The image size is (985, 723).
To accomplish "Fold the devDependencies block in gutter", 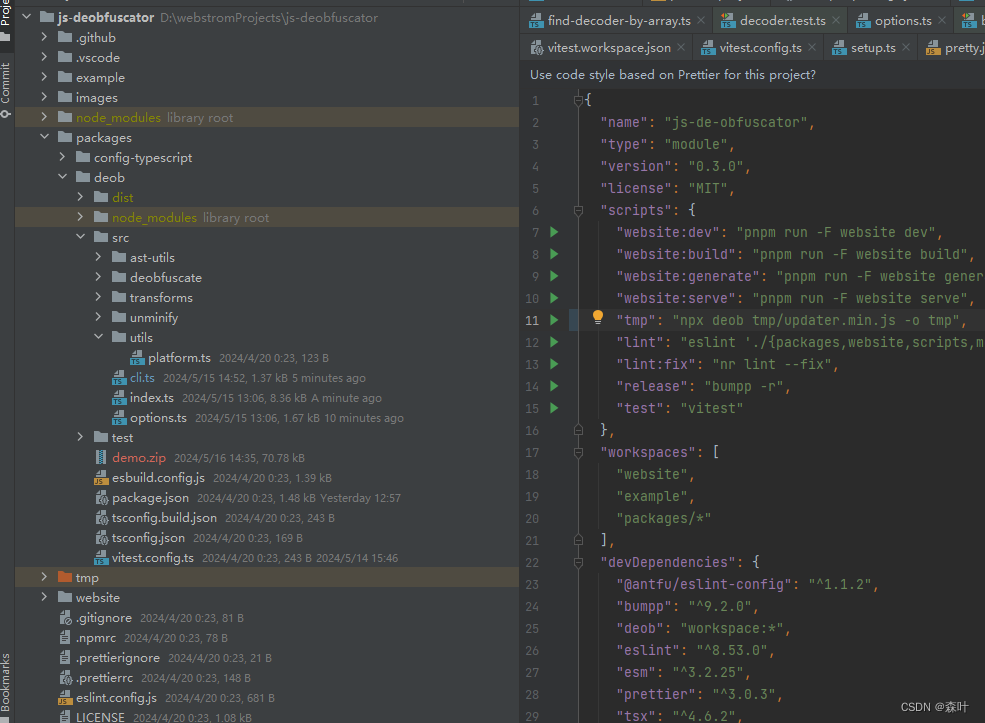I will 579,562.
